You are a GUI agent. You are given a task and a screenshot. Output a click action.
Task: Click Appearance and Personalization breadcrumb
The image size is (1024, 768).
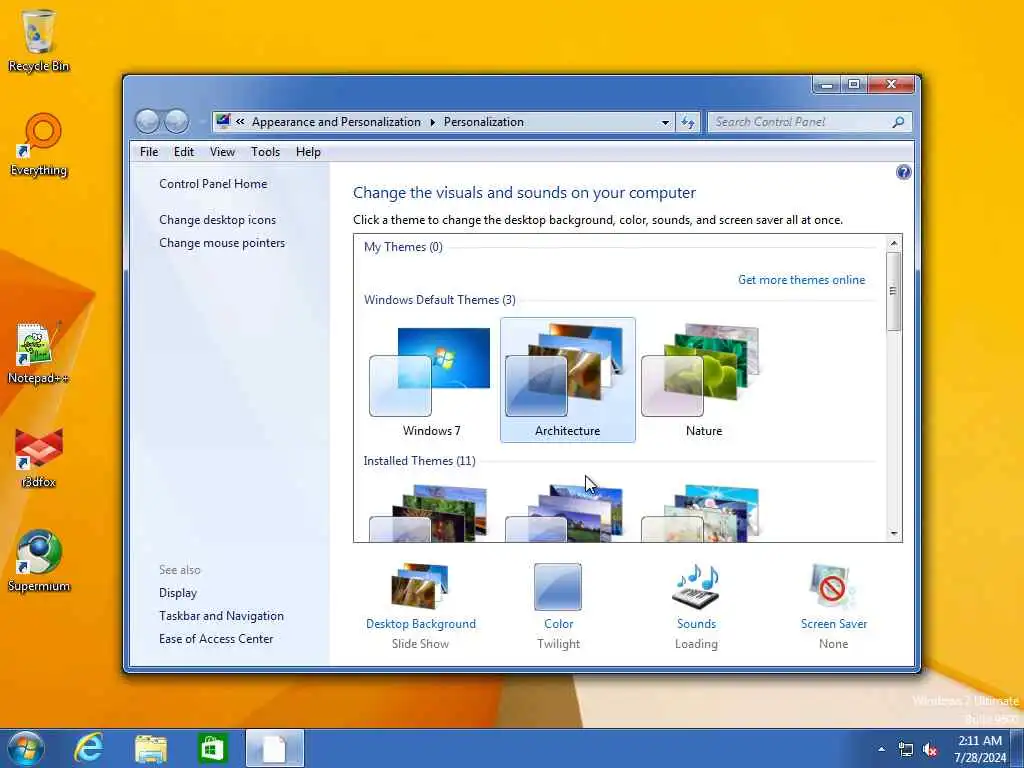(x=336, y=122)
